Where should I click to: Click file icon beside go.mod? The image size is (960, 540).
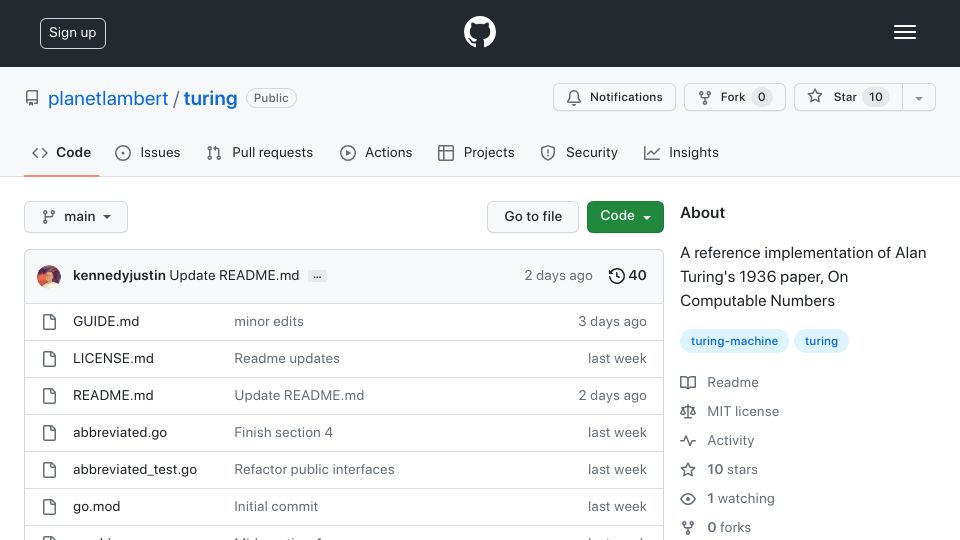click(x=50, y=507)
